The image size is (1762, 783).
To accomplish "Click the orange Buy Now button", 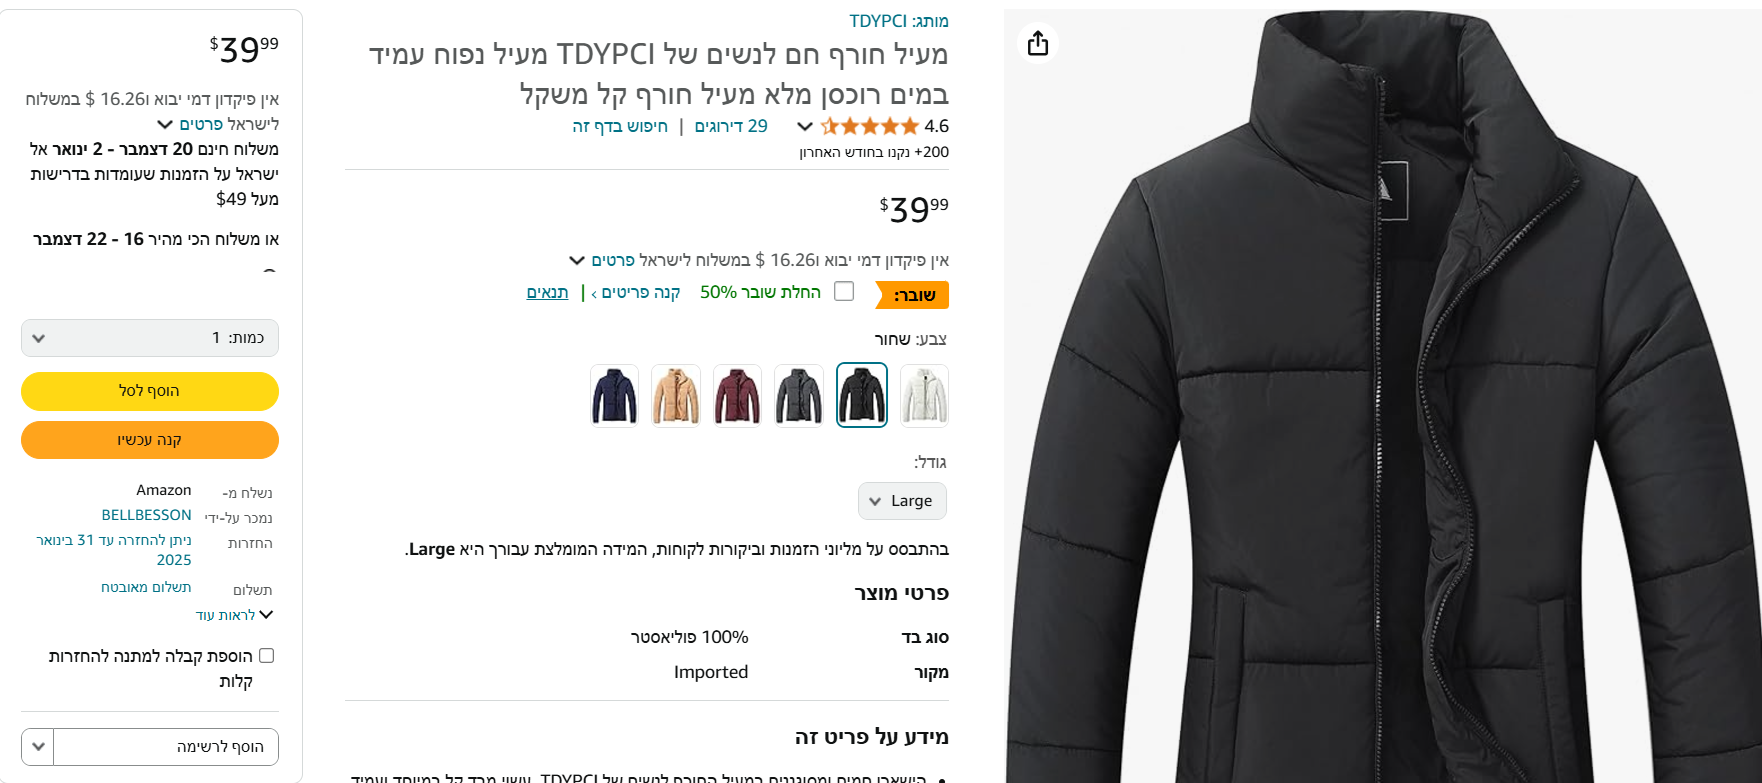I will click(x=150, y=440).
